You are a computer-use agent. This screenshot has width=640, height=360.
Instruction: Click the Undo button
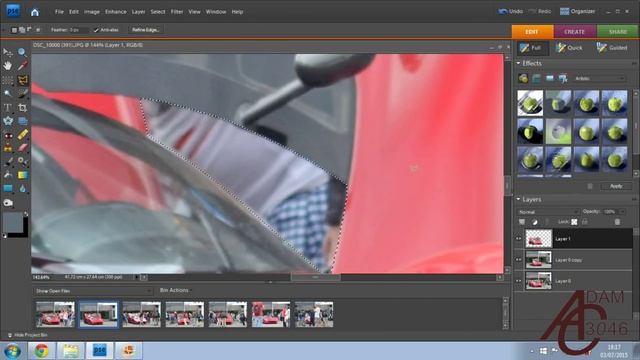(x=511, y=11)
